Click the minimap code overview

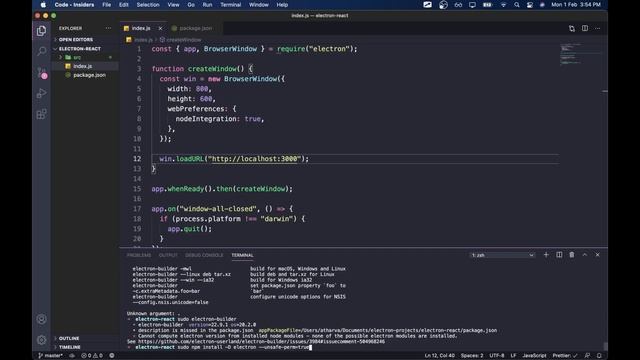click(580, 55)
